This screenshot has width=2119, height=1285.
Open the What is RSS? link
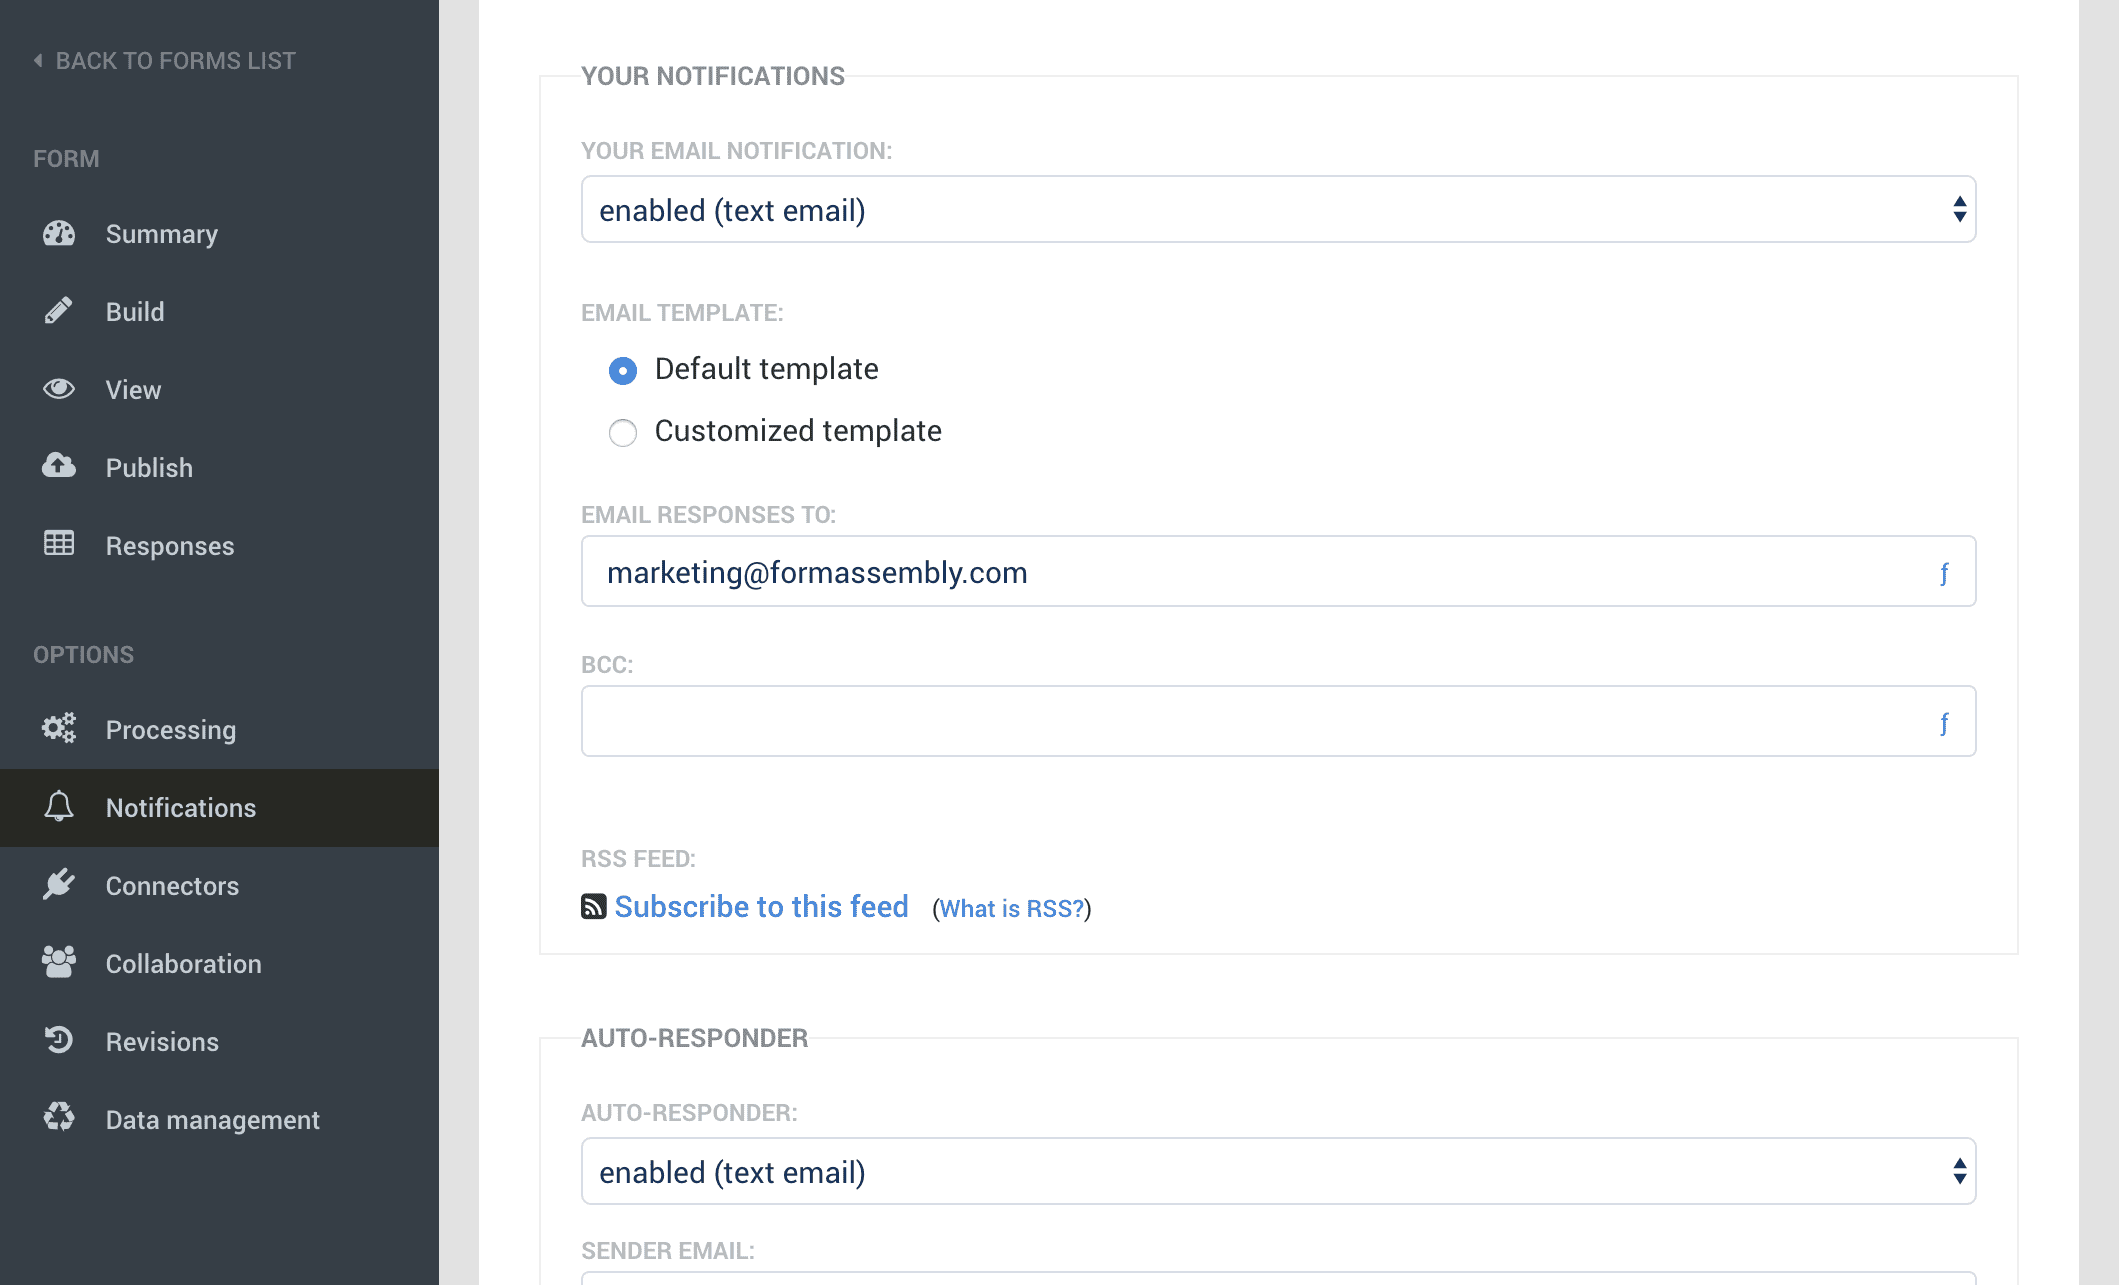(x=1011, y=909)
